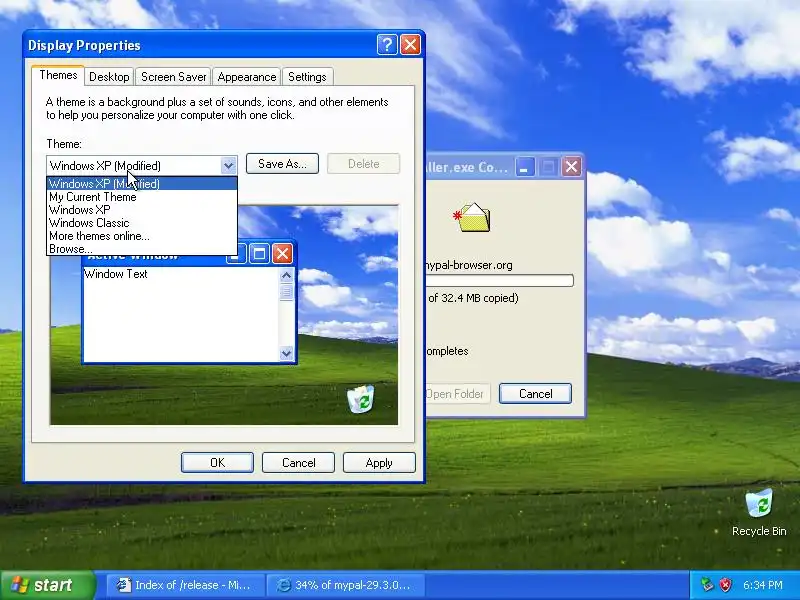The width and height of the screenshot is (800, 600).
Task: Choose My Current Theme option
Action: point(142,197)
